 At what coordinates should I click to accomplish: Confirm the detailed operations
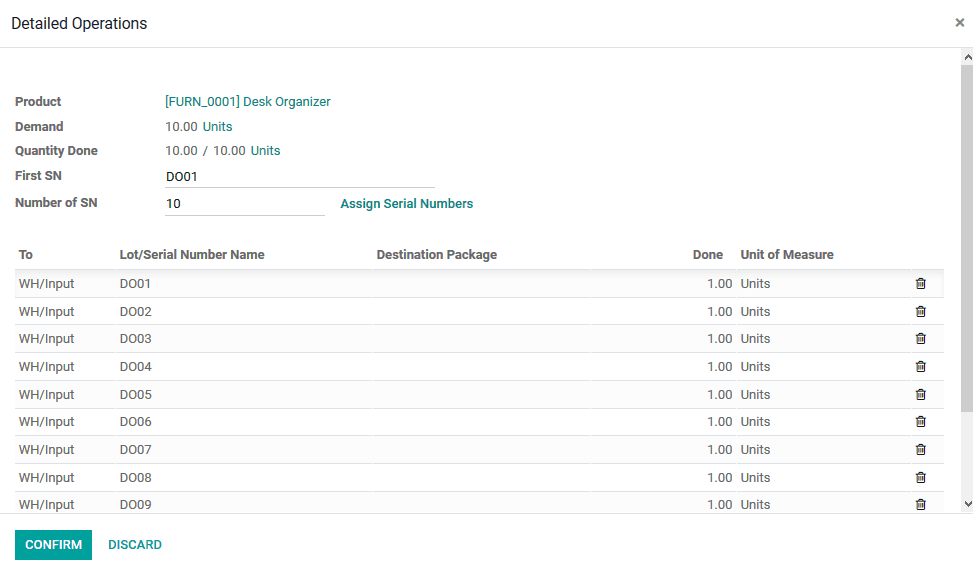point(53,545)
